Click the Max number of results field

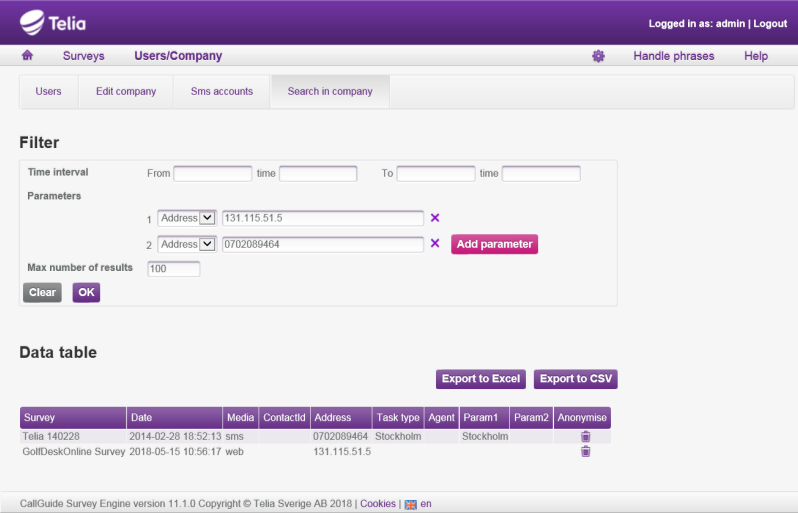click(174, 269)
